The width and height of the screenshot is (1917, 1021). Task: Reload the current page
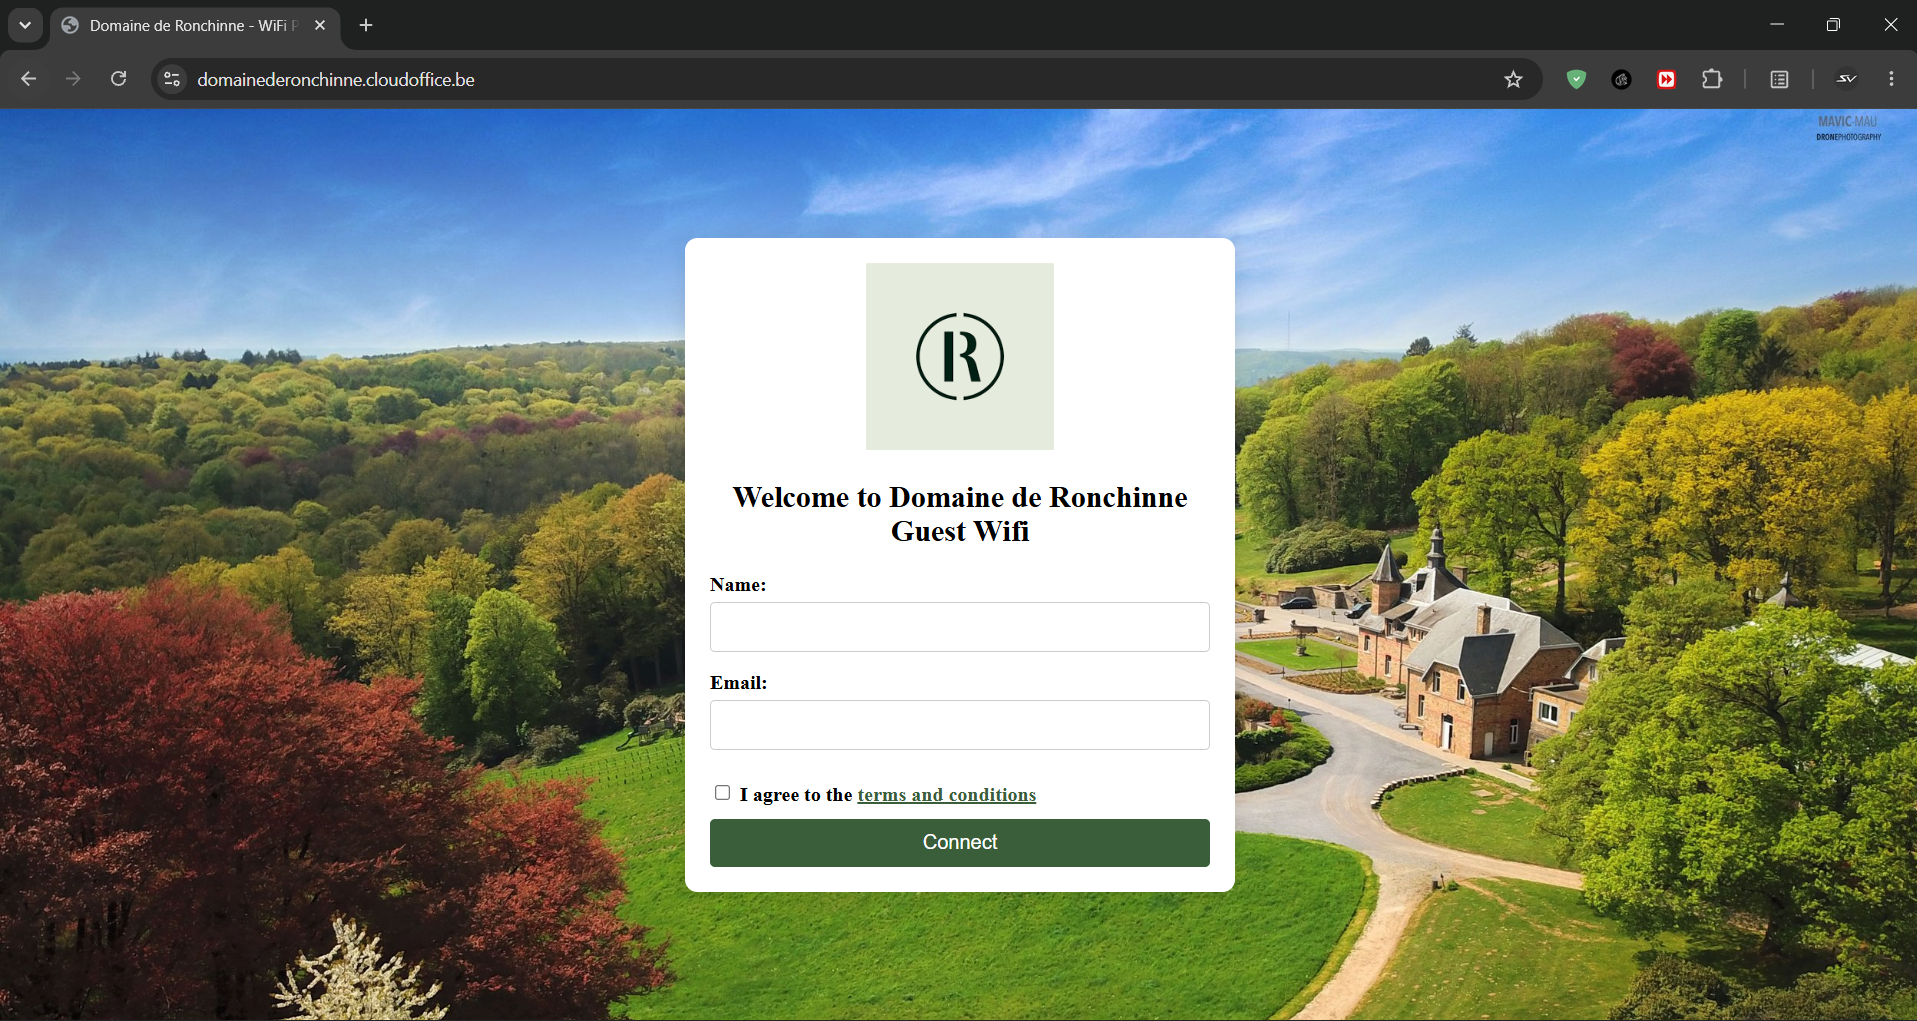pyautogui.click(x=118, y=79)
